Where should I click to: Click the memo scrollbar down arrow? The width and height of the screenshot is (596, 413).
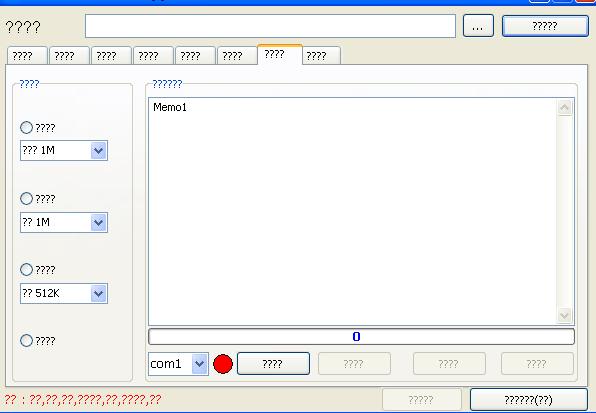(x=564, y=315)
